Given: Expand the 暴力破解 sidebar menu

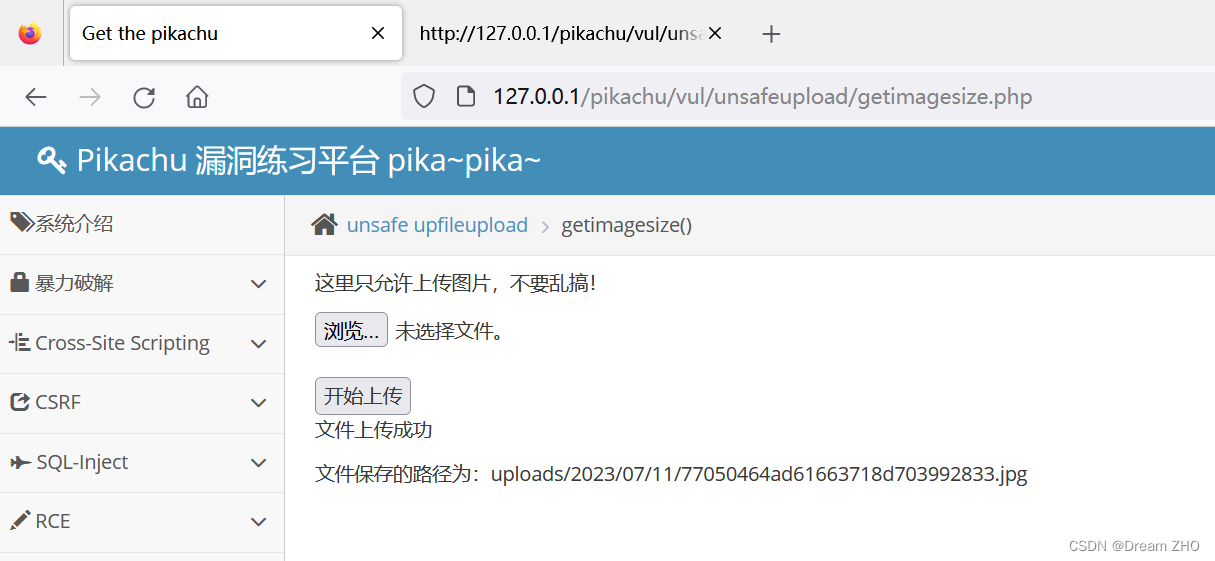Looking at the screenshot, I should tap(138, 284).
